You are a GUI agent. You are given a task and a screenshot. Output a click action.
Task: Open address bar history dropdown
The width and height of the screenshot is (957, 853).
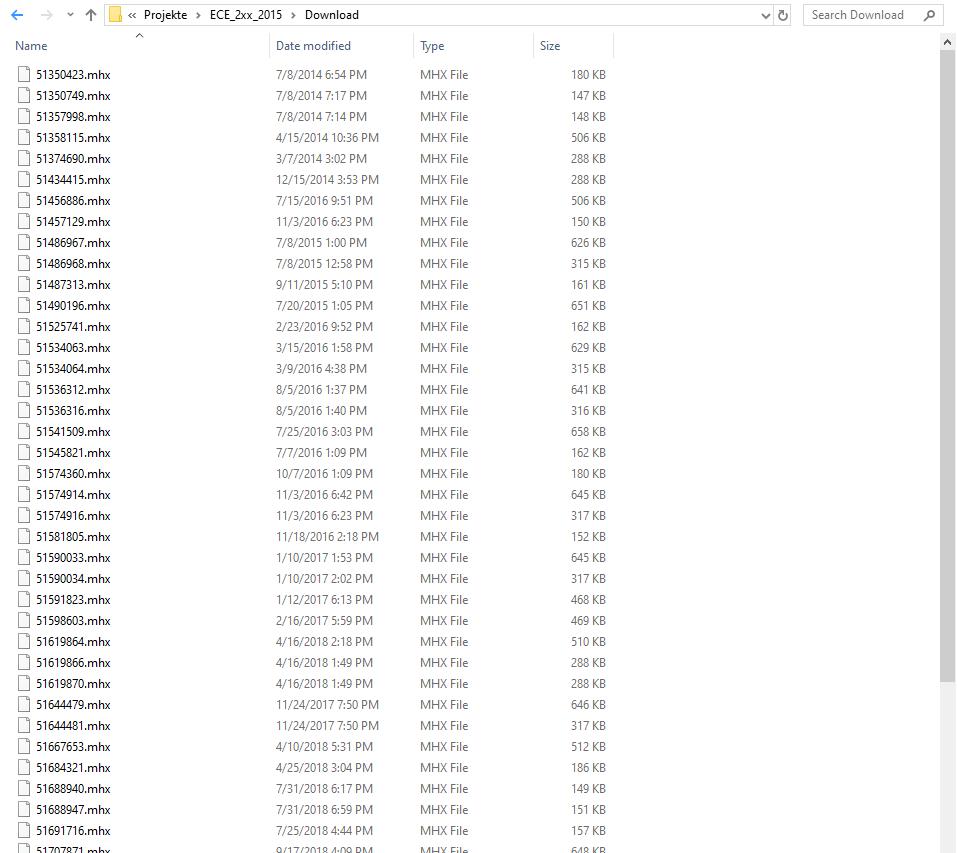[765, 16]
